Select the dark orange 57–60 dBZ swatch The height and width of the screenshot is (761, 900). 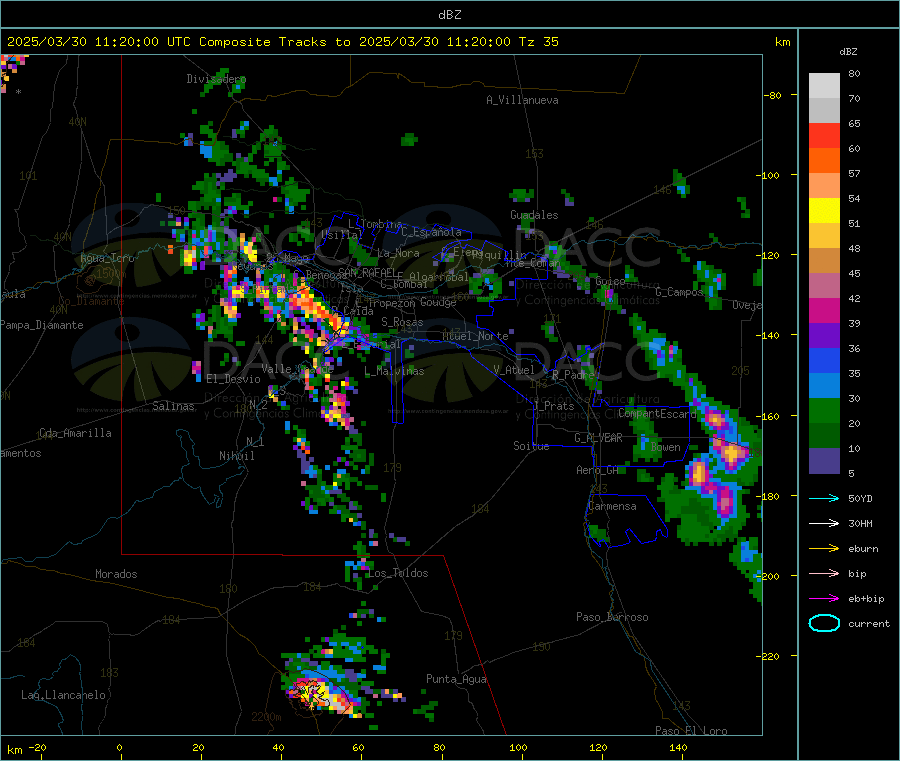(824, 161)
